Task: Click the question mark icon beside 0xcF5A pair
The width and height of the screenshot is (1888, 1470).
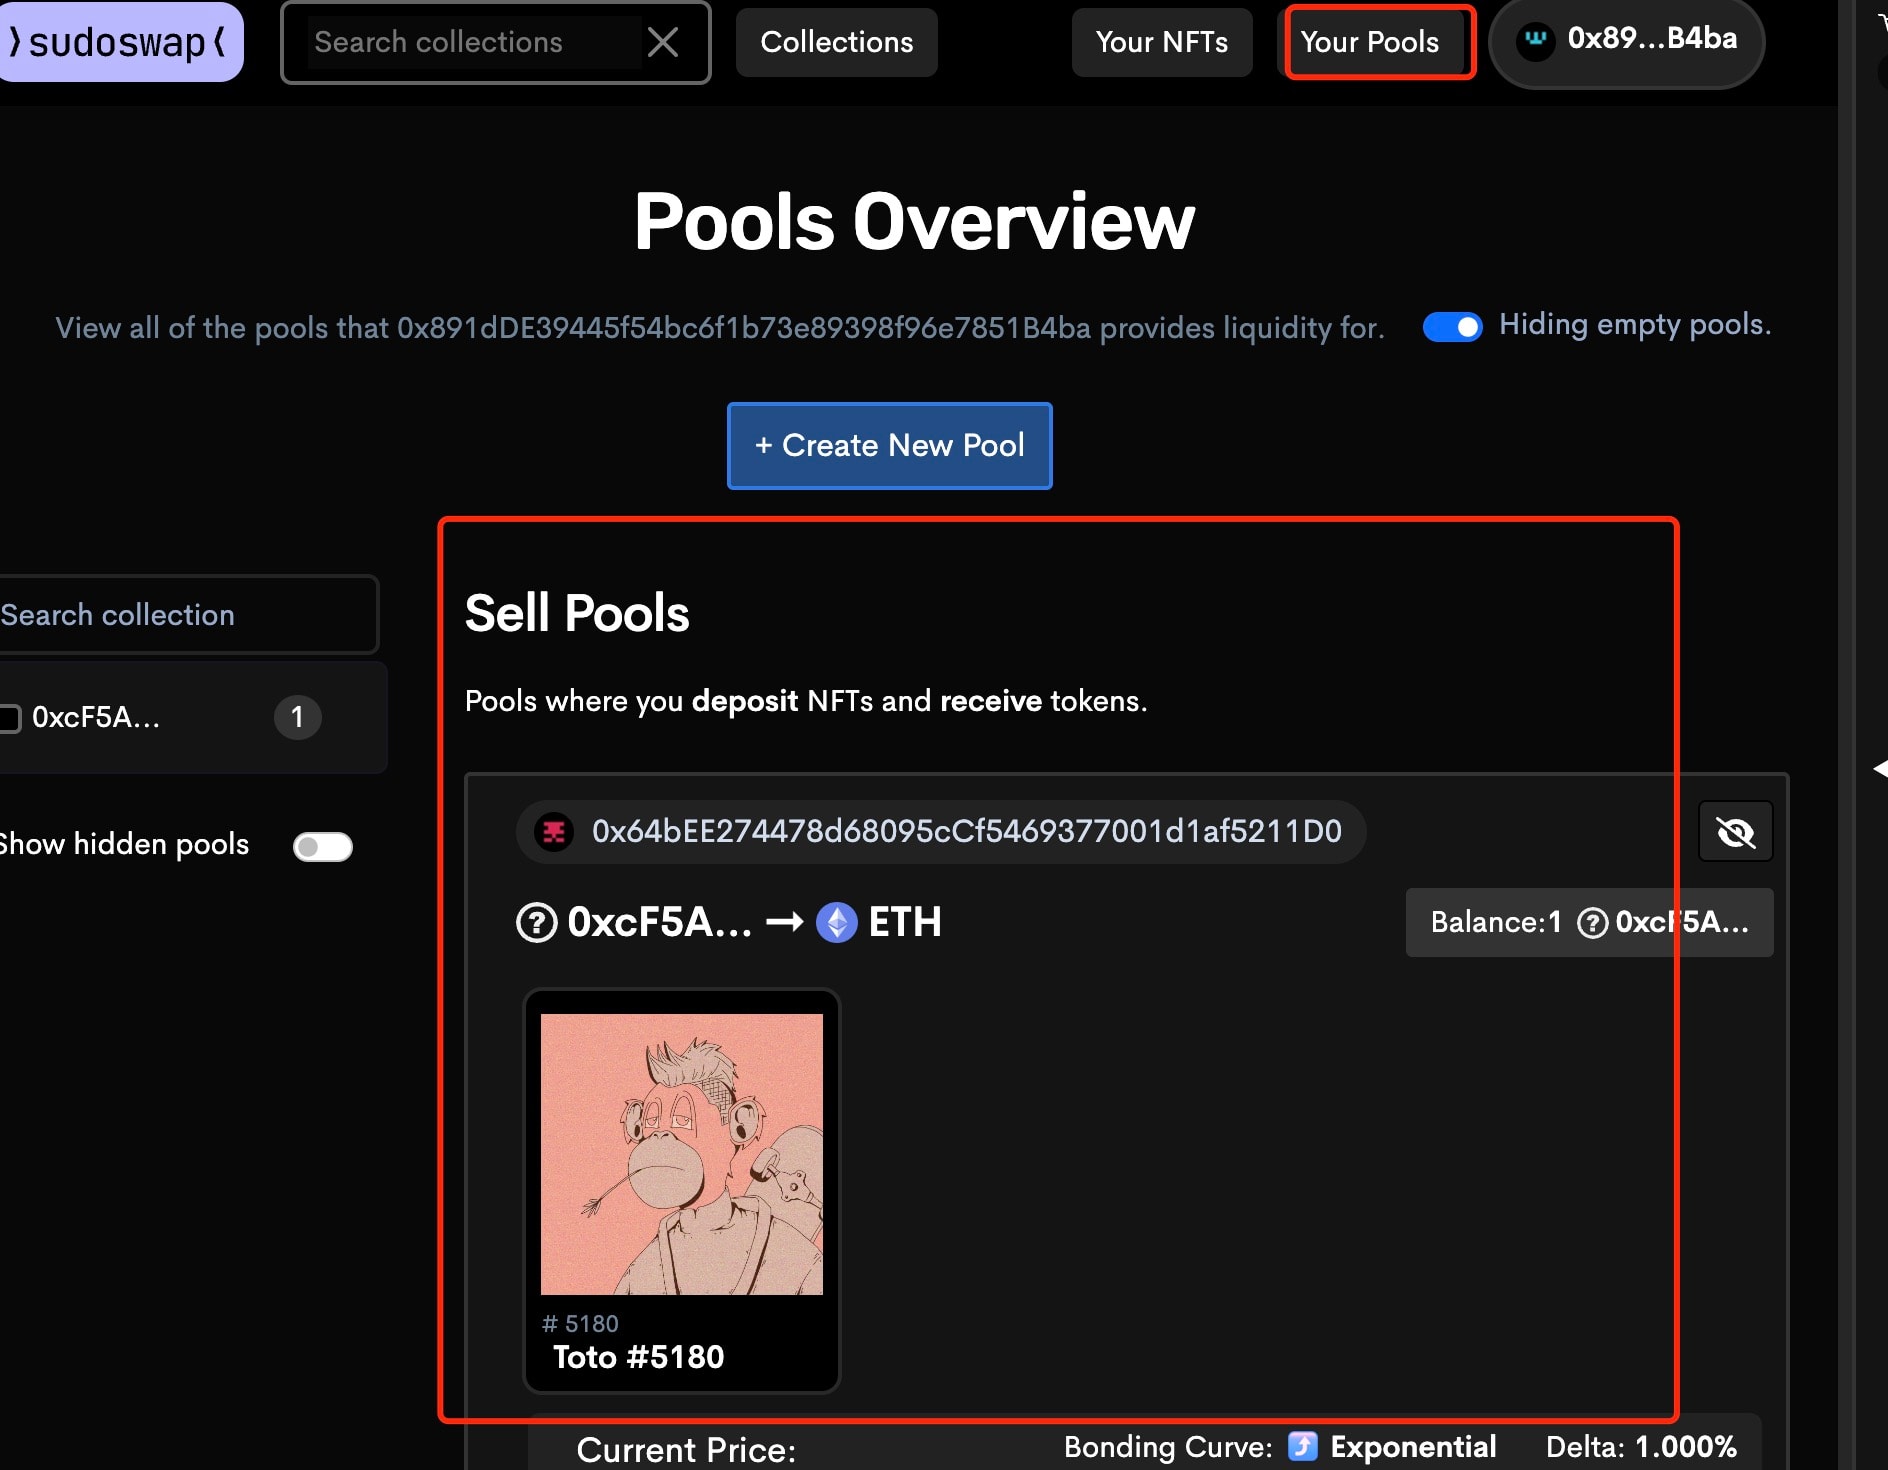Action: coord(537,922)
